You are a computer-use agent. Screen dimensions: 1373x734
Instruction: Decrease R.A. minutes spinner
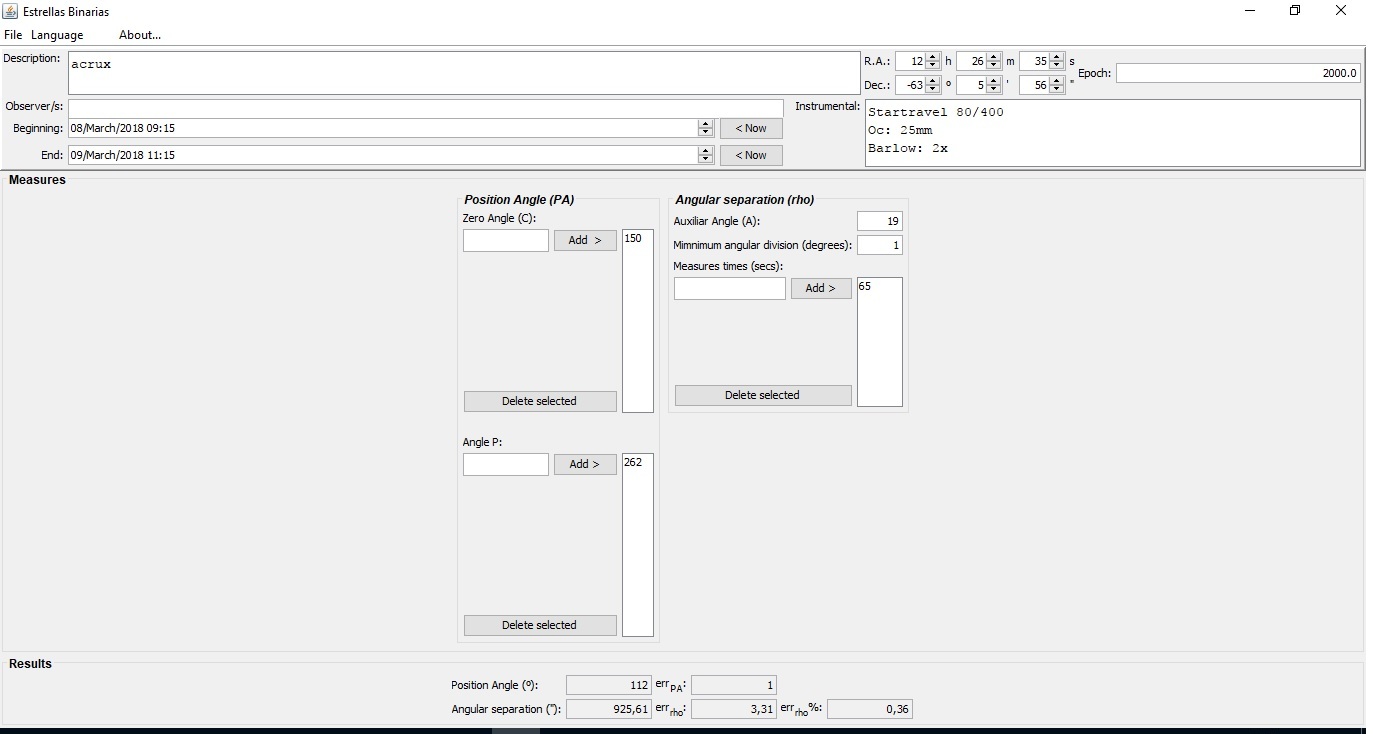994,65
